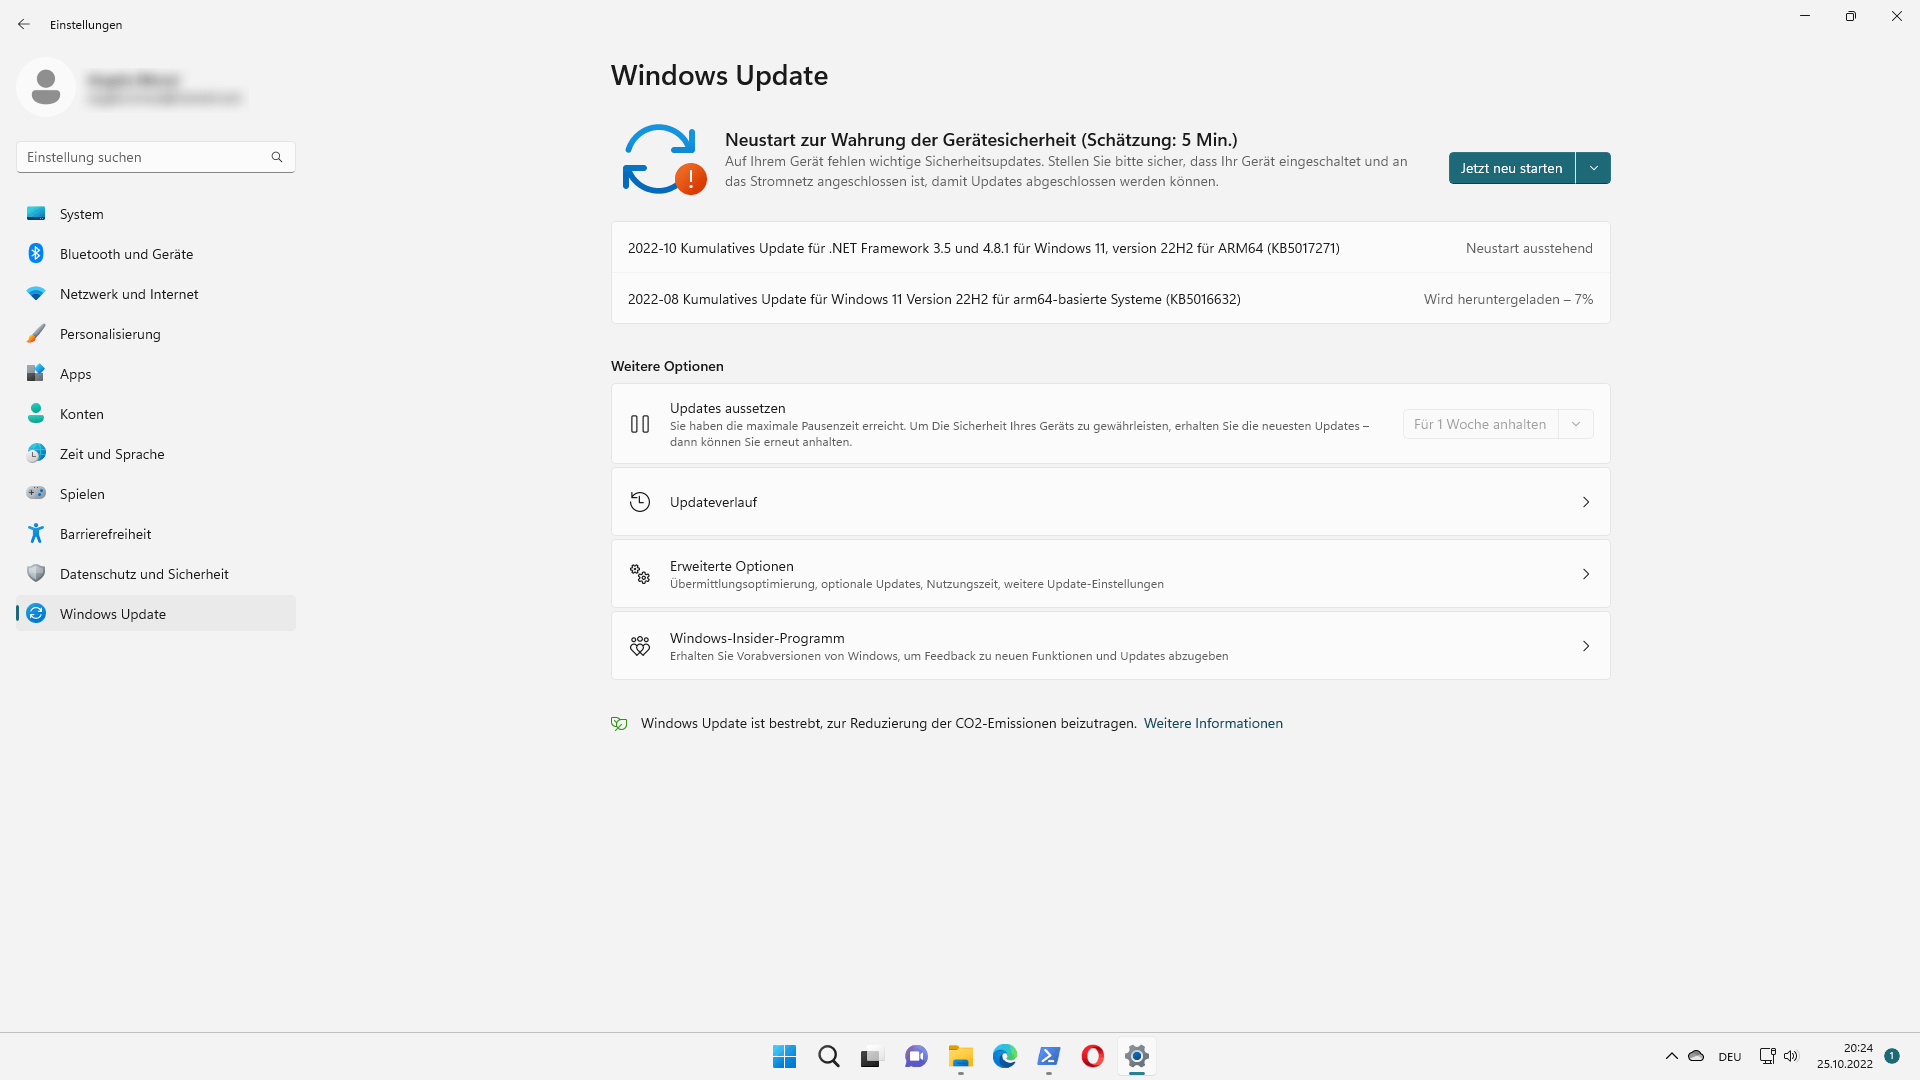
Task: Click the gamepad Spielen icon
Action: [x=36, y=492]
